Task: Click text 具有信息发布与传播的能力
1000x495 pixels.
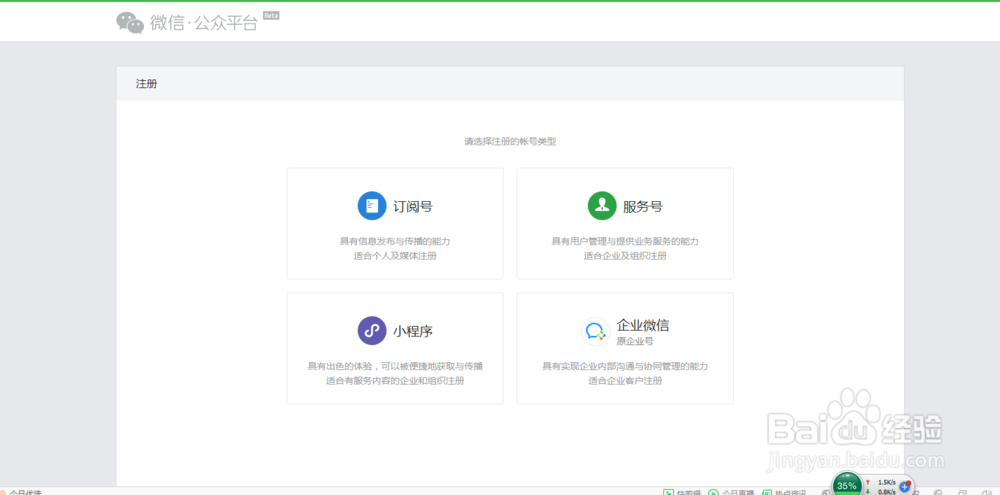Action: [395, 242]
